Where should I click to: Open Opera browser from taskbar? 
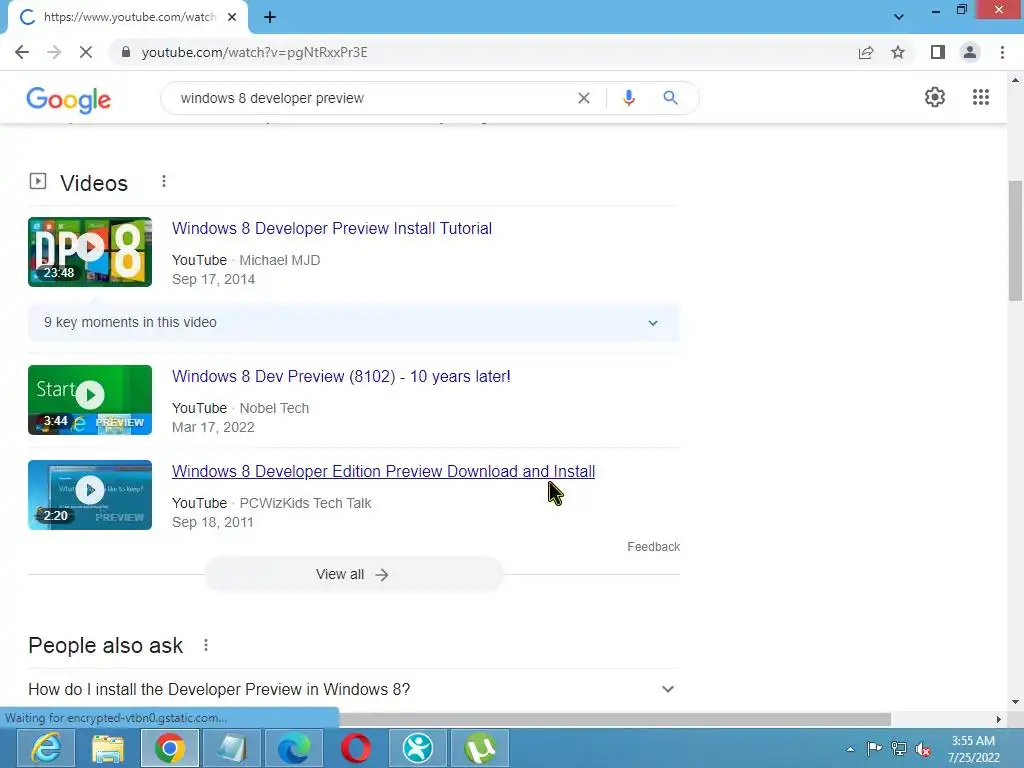tap(356, 748)
